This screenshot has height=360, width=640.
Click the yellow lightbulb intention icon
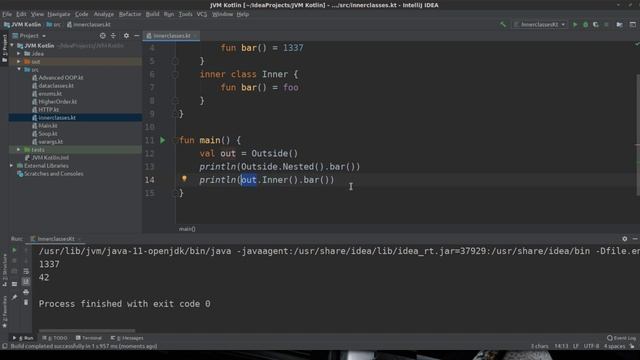[184, 179]
